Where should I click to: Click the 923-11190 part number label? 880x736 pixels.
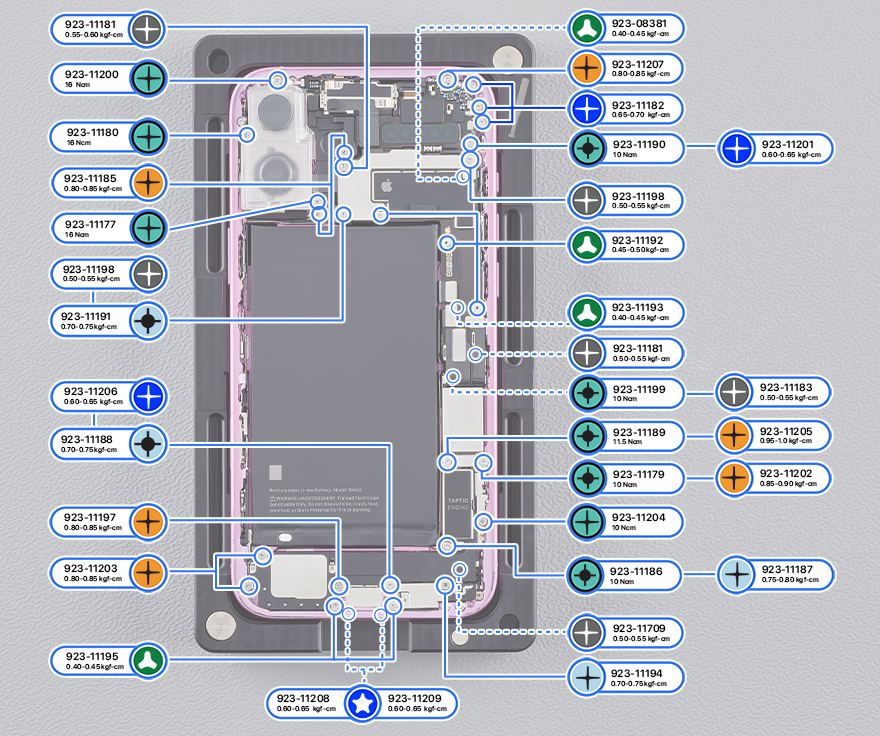pos(637,145)
